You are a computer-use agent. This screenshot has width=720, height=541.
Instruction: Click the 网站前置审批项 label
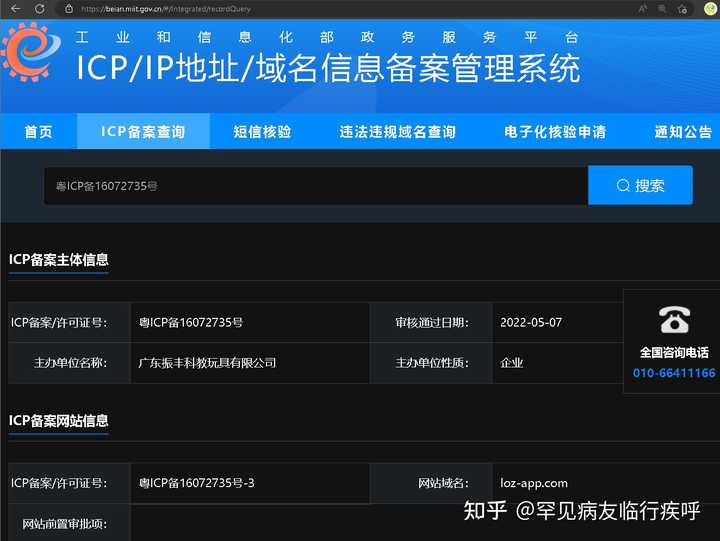(x=64, y=524)
